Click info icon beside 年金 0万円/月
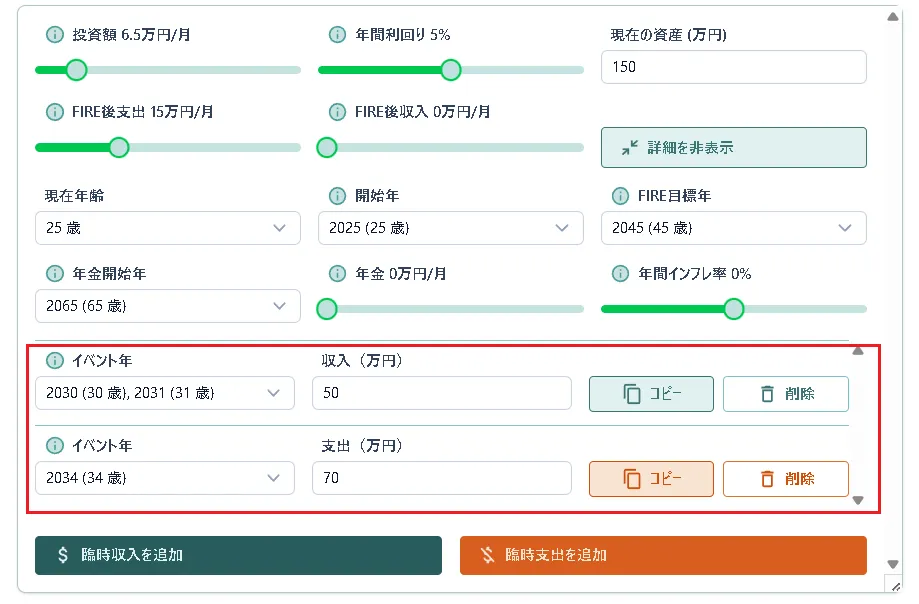The height and width of the screenshot is (604, 919). (x=337, y=274)
